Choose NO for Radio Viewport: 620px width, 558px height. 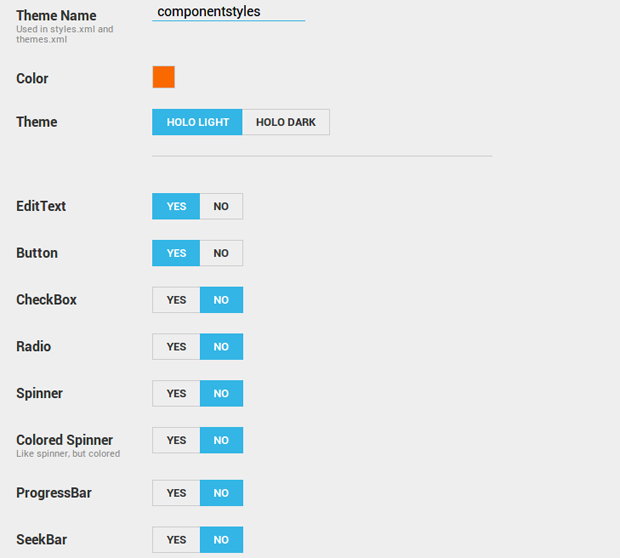(221, 347)
